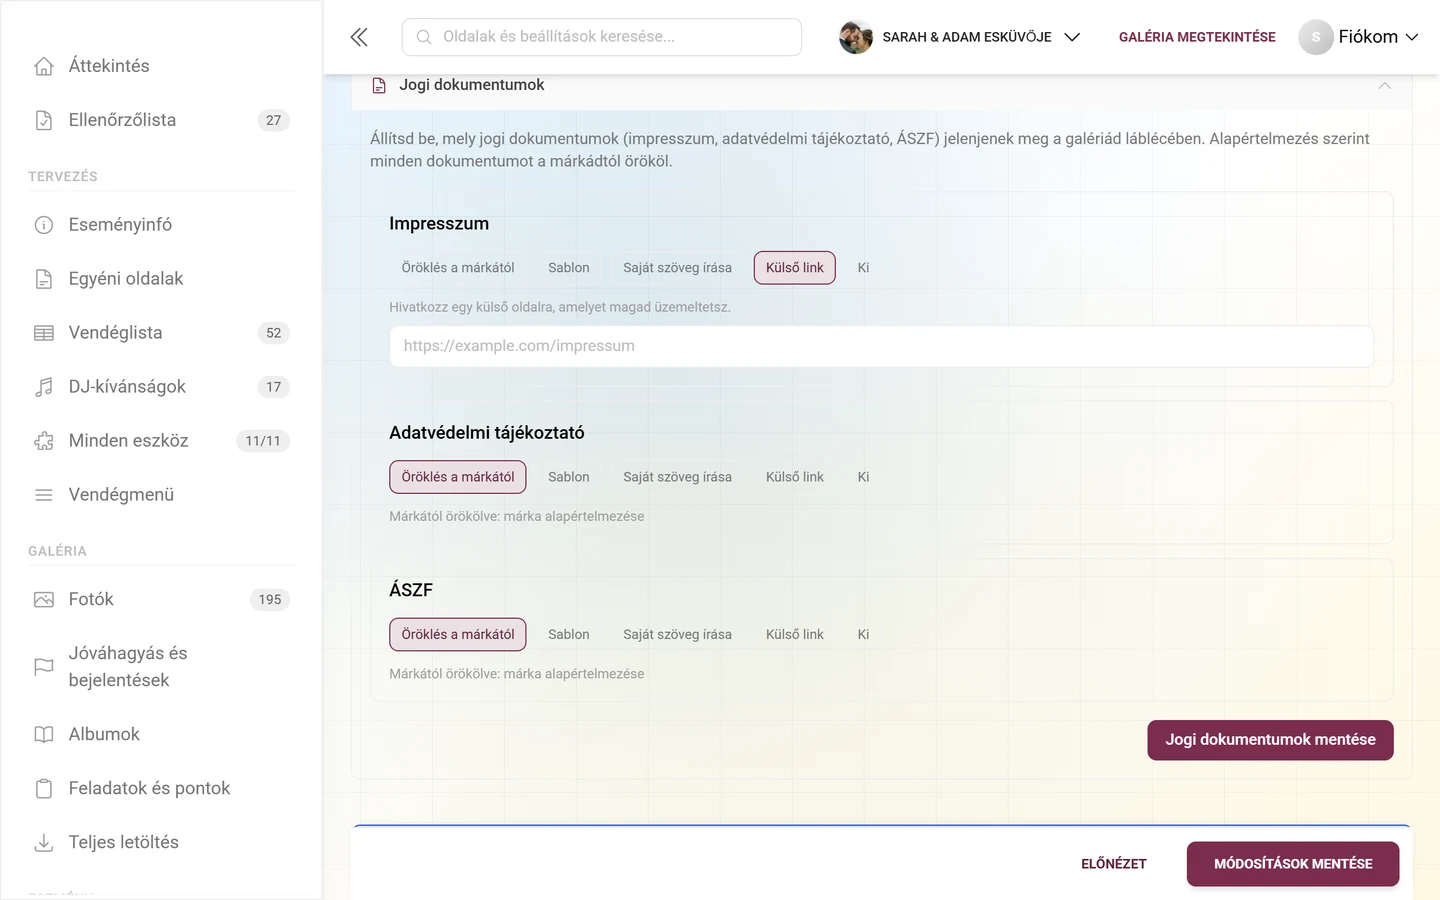Collapse sidebar with double-chevron icon
The width and height of the screenshot is (1440, 900).
point(359,37)
